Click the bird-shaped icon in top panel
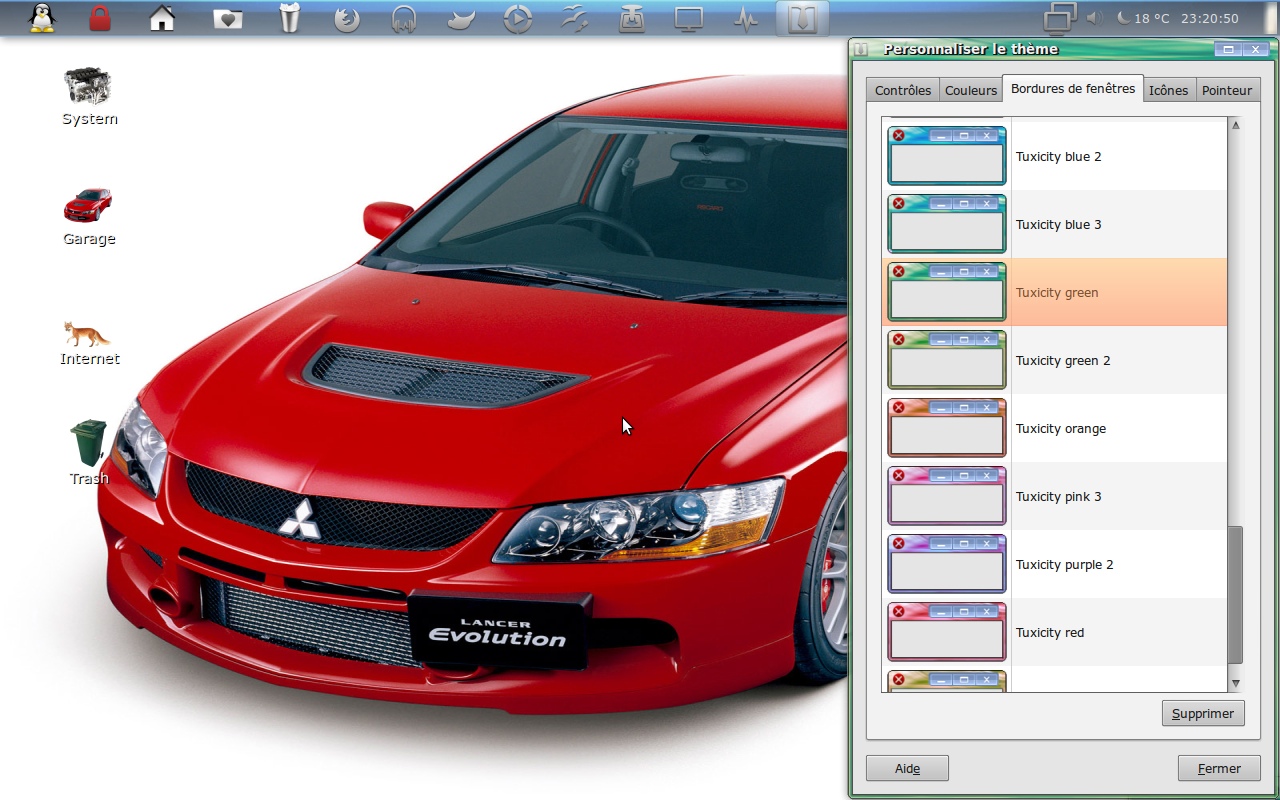Screen dimensions: 1280x800 click(461, 19)
